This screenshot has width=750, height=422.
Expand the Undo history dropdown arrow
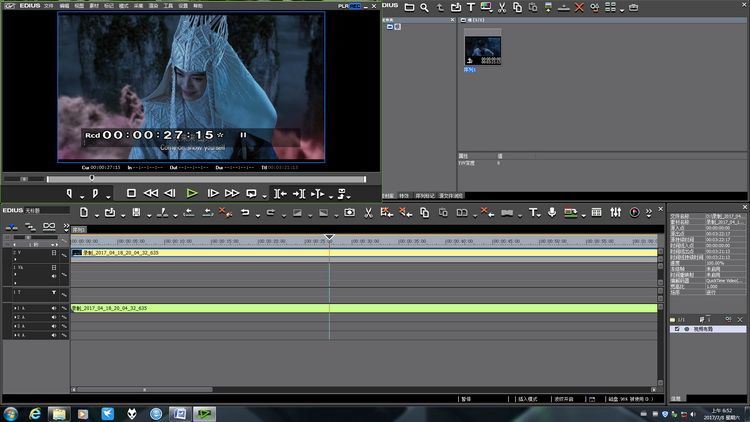coord(258,216)
